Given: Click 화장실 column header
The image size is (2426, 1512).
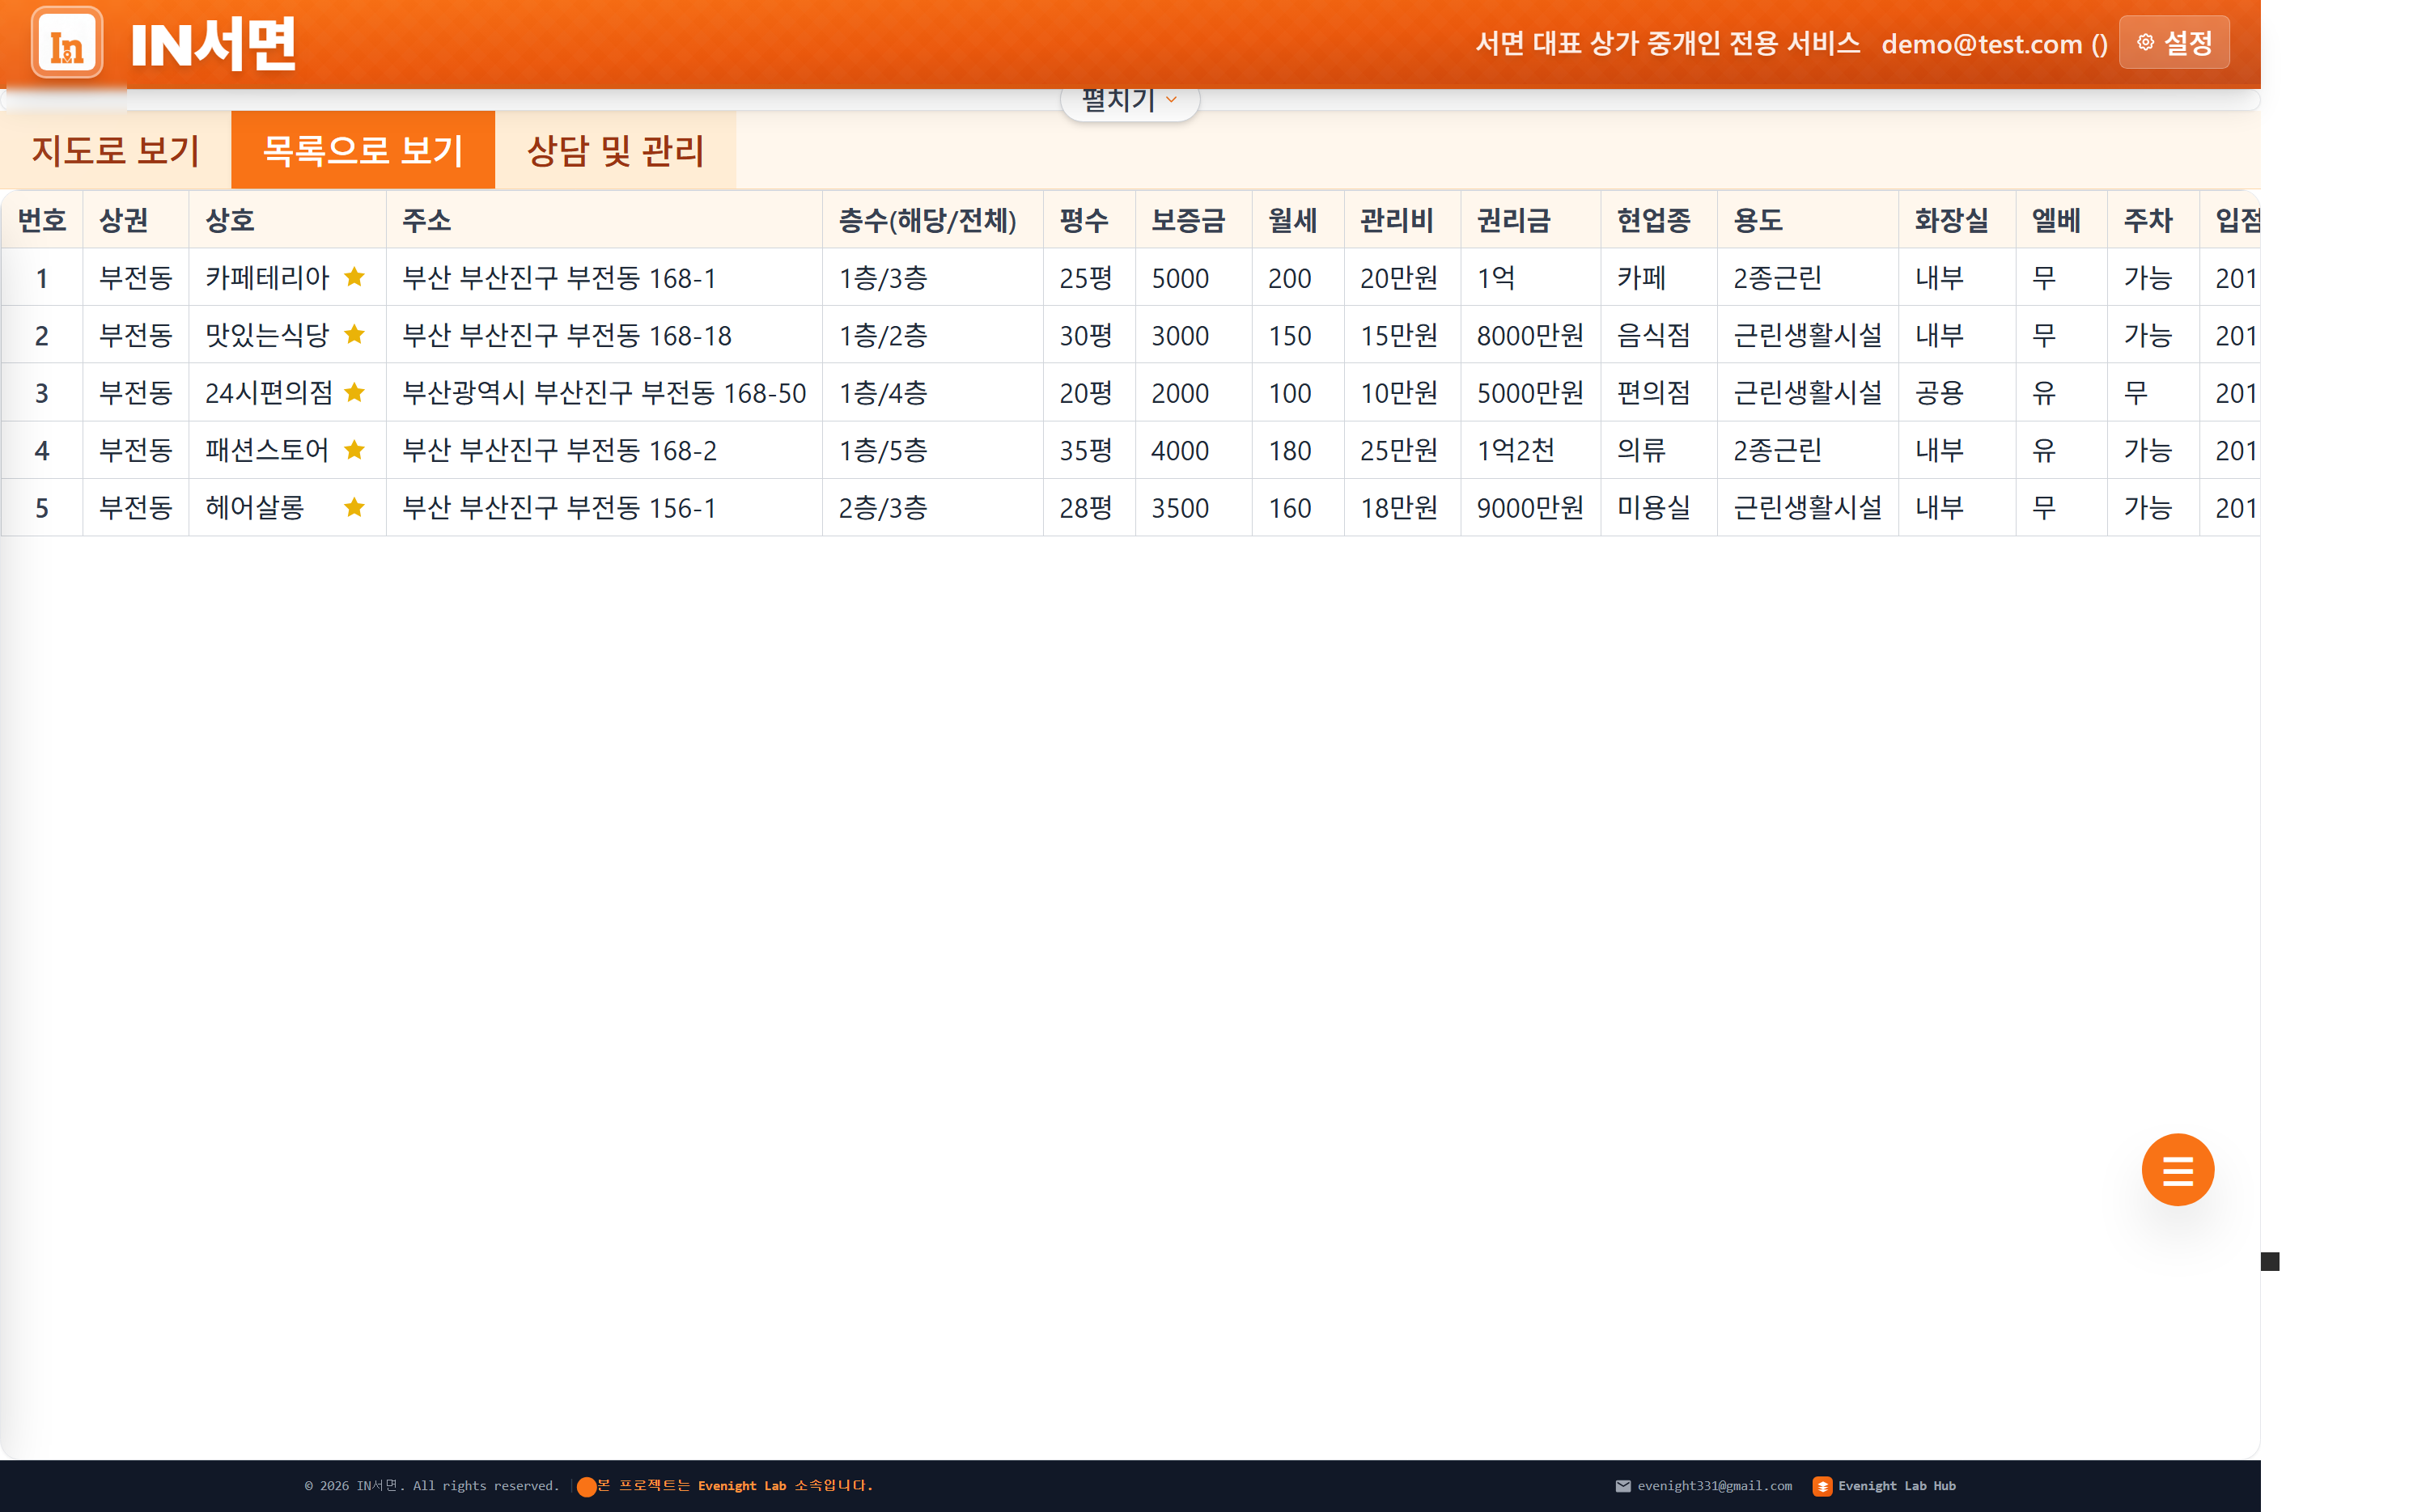Looking at the screenshot, I should (1958, 220).
